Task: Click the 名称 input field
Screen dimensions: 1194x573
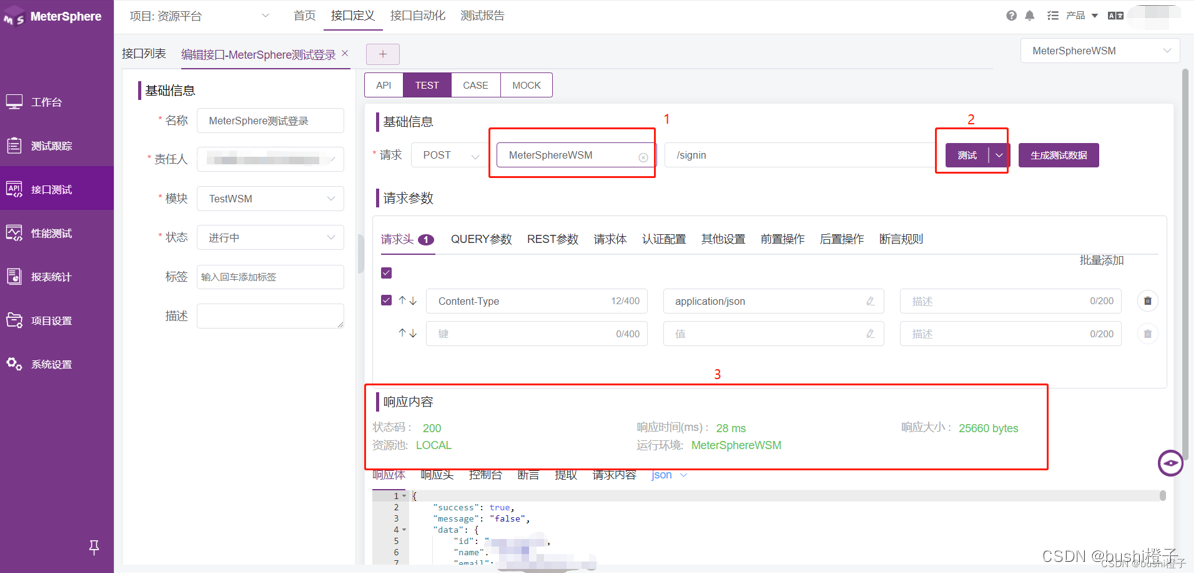Action: pos(270,120)
